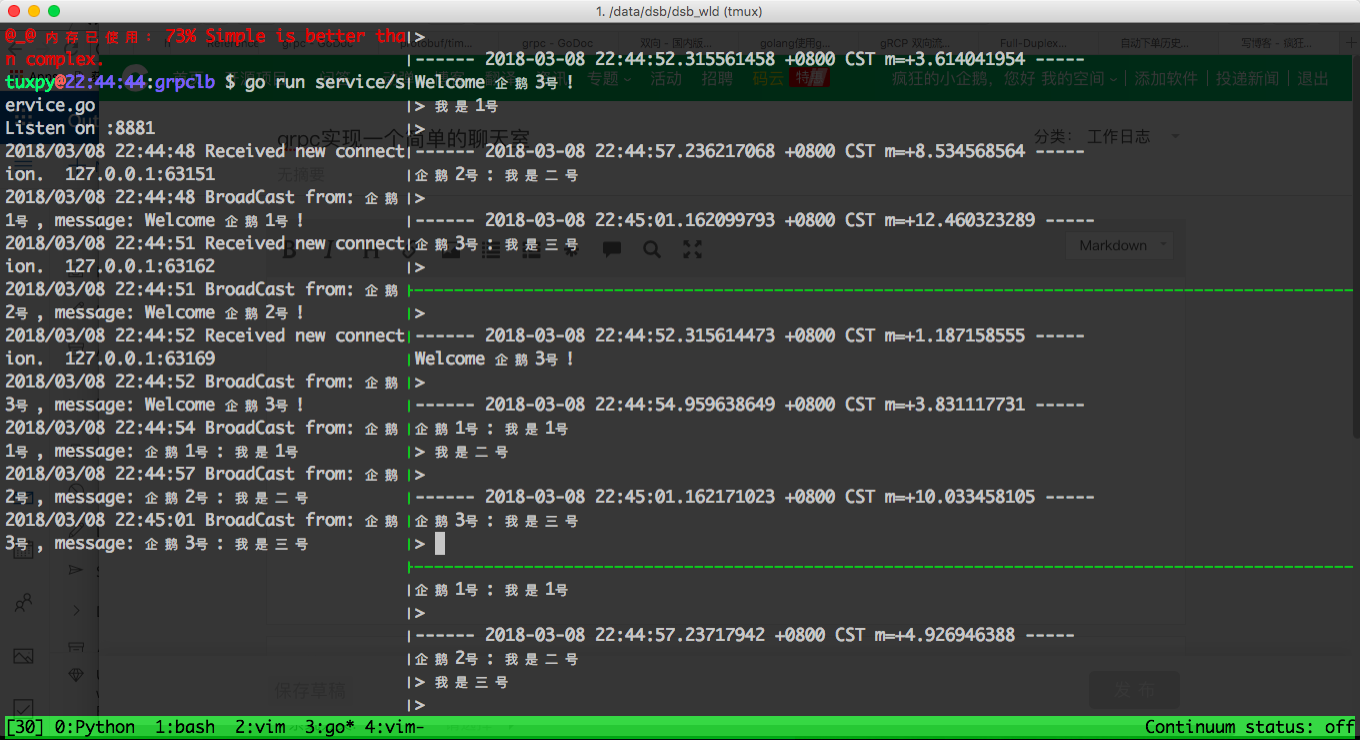Click the diamond icon in background sidebar
Screen dimensions: 1360x740
click(x=77, y=675)
